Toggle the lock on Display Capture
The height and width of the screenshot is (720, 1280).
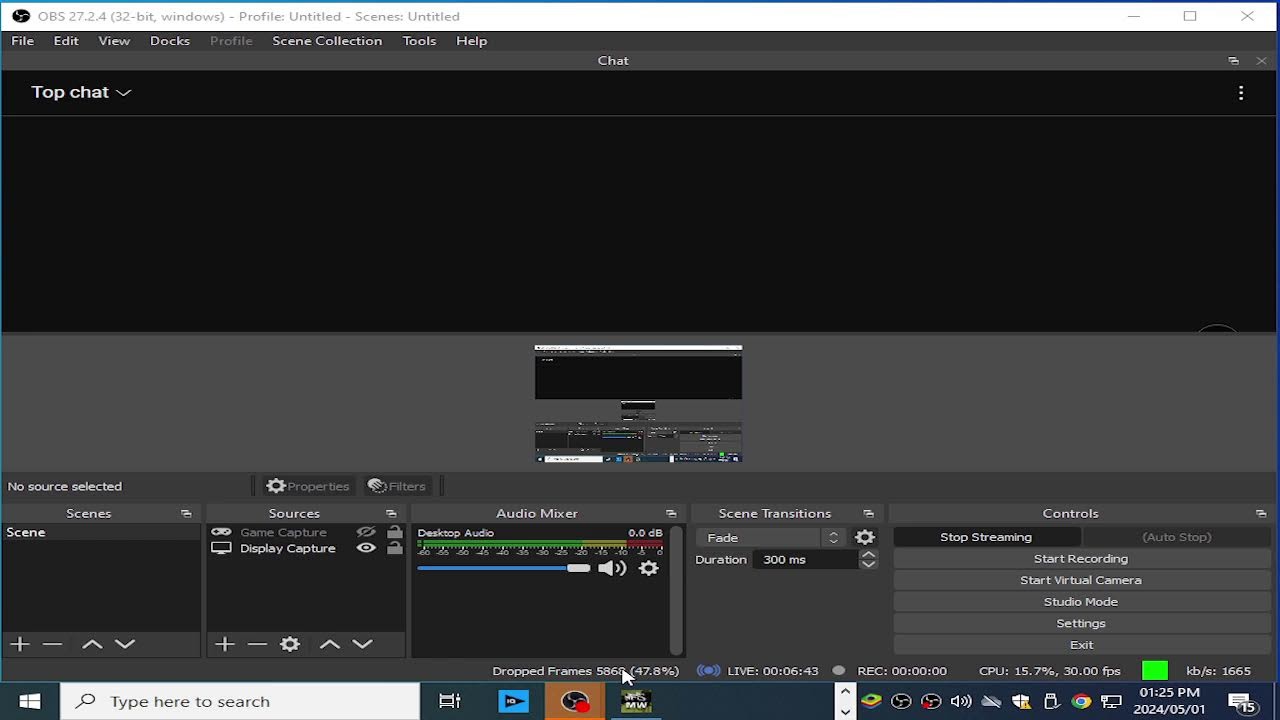click(395, 549)
